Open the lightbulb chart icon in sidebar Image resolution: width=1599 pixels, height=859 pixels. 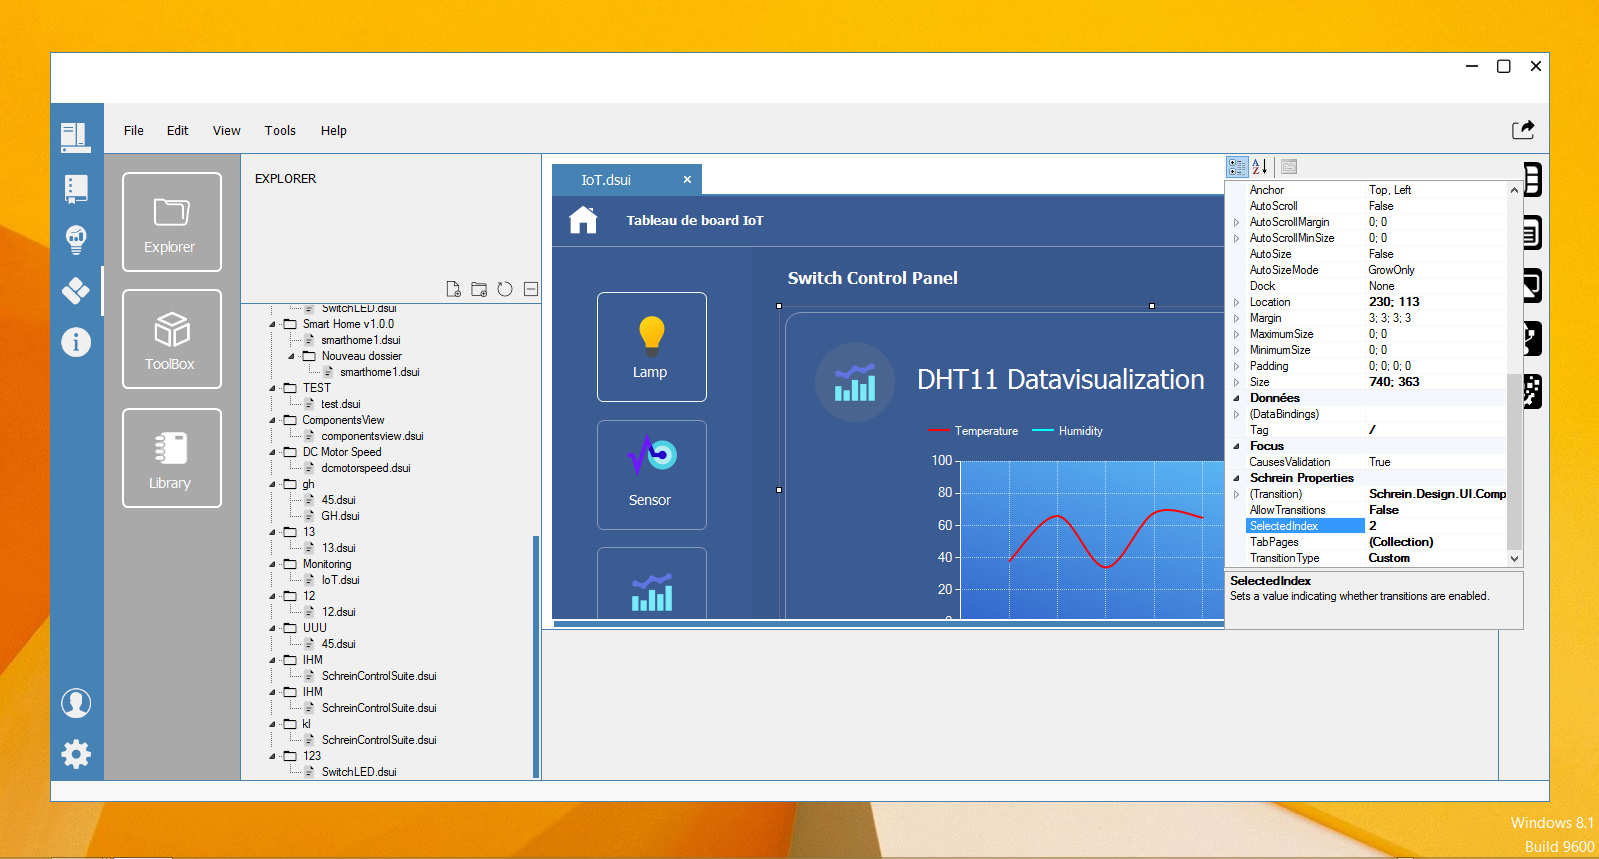[76, 239]
